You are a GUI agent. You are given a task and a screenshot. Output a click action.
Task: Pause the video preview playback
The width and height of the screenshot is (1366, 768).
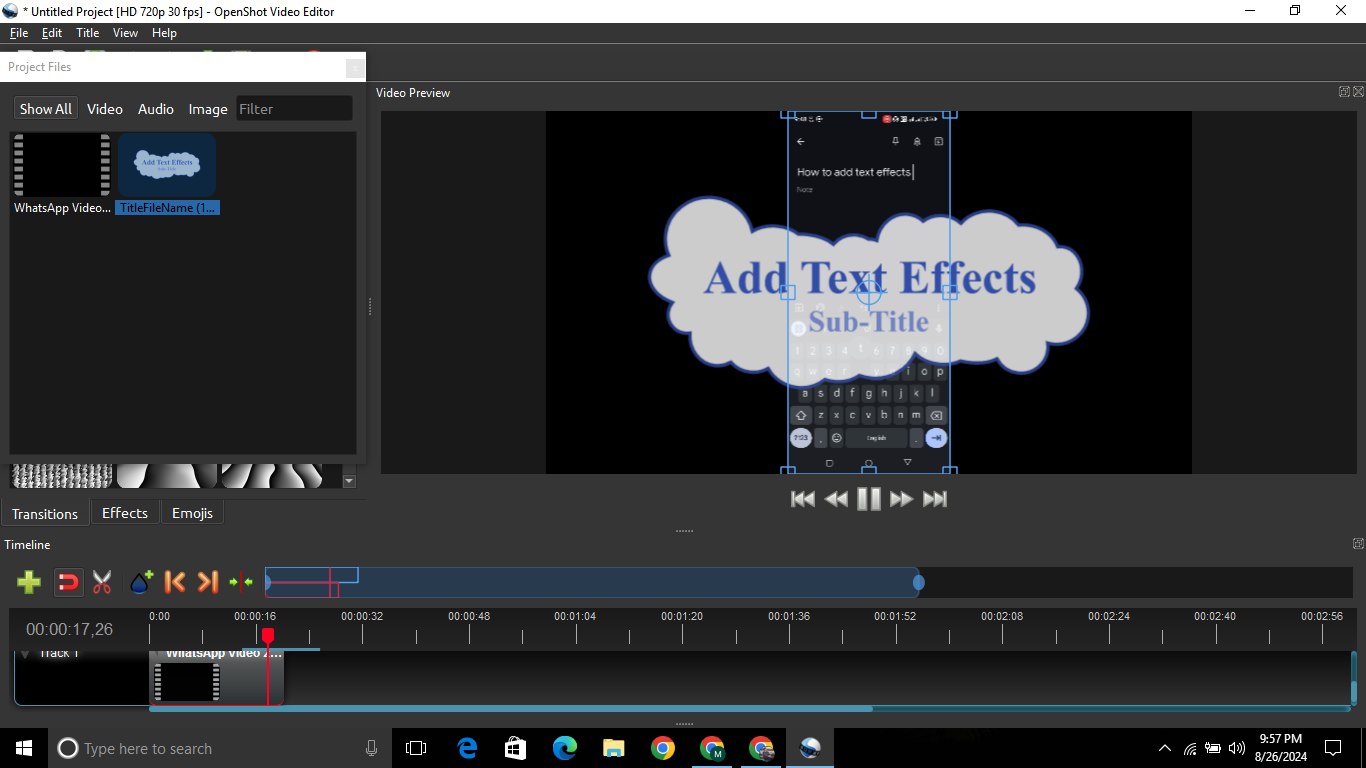click(869, 499)
